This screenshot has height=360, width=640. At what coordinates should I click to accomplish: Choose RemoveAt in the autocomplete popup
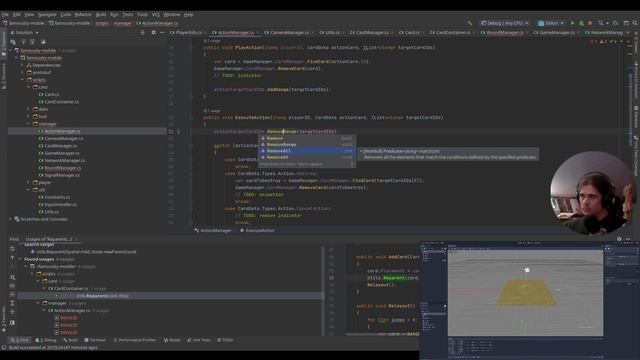(x=307, y=157)
